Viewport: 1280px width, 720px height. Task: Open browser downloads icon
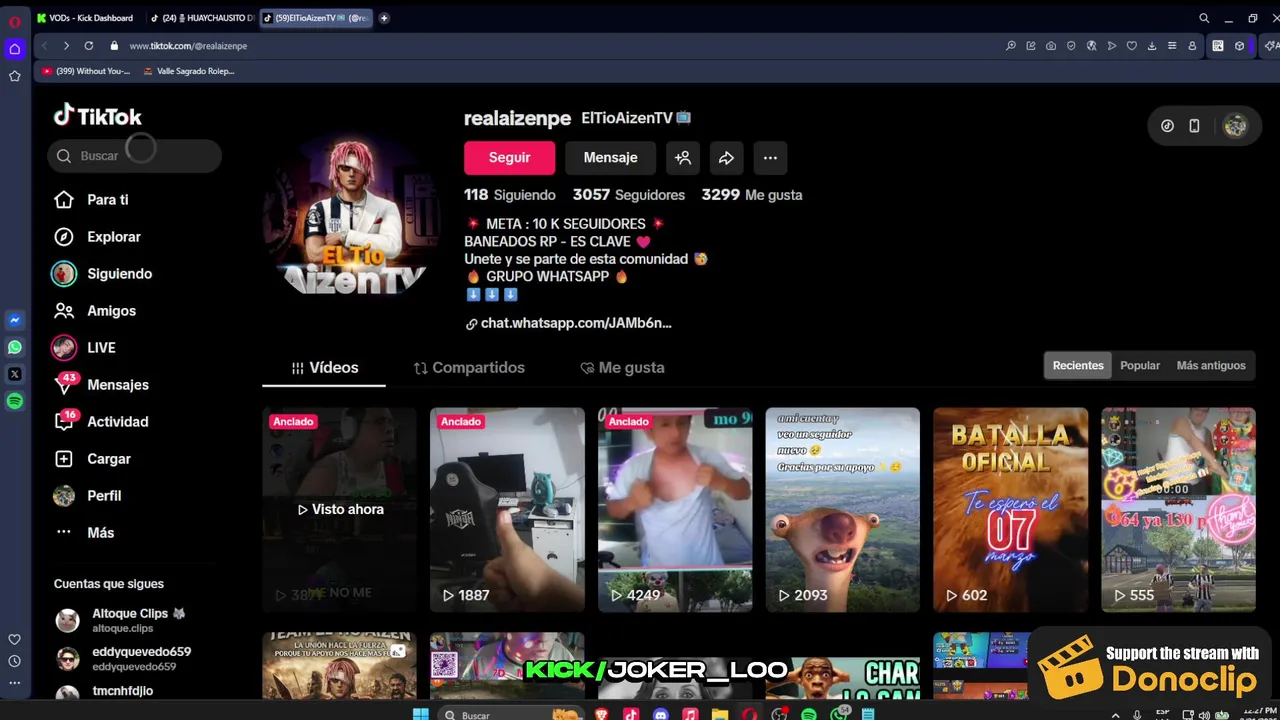1152,46
